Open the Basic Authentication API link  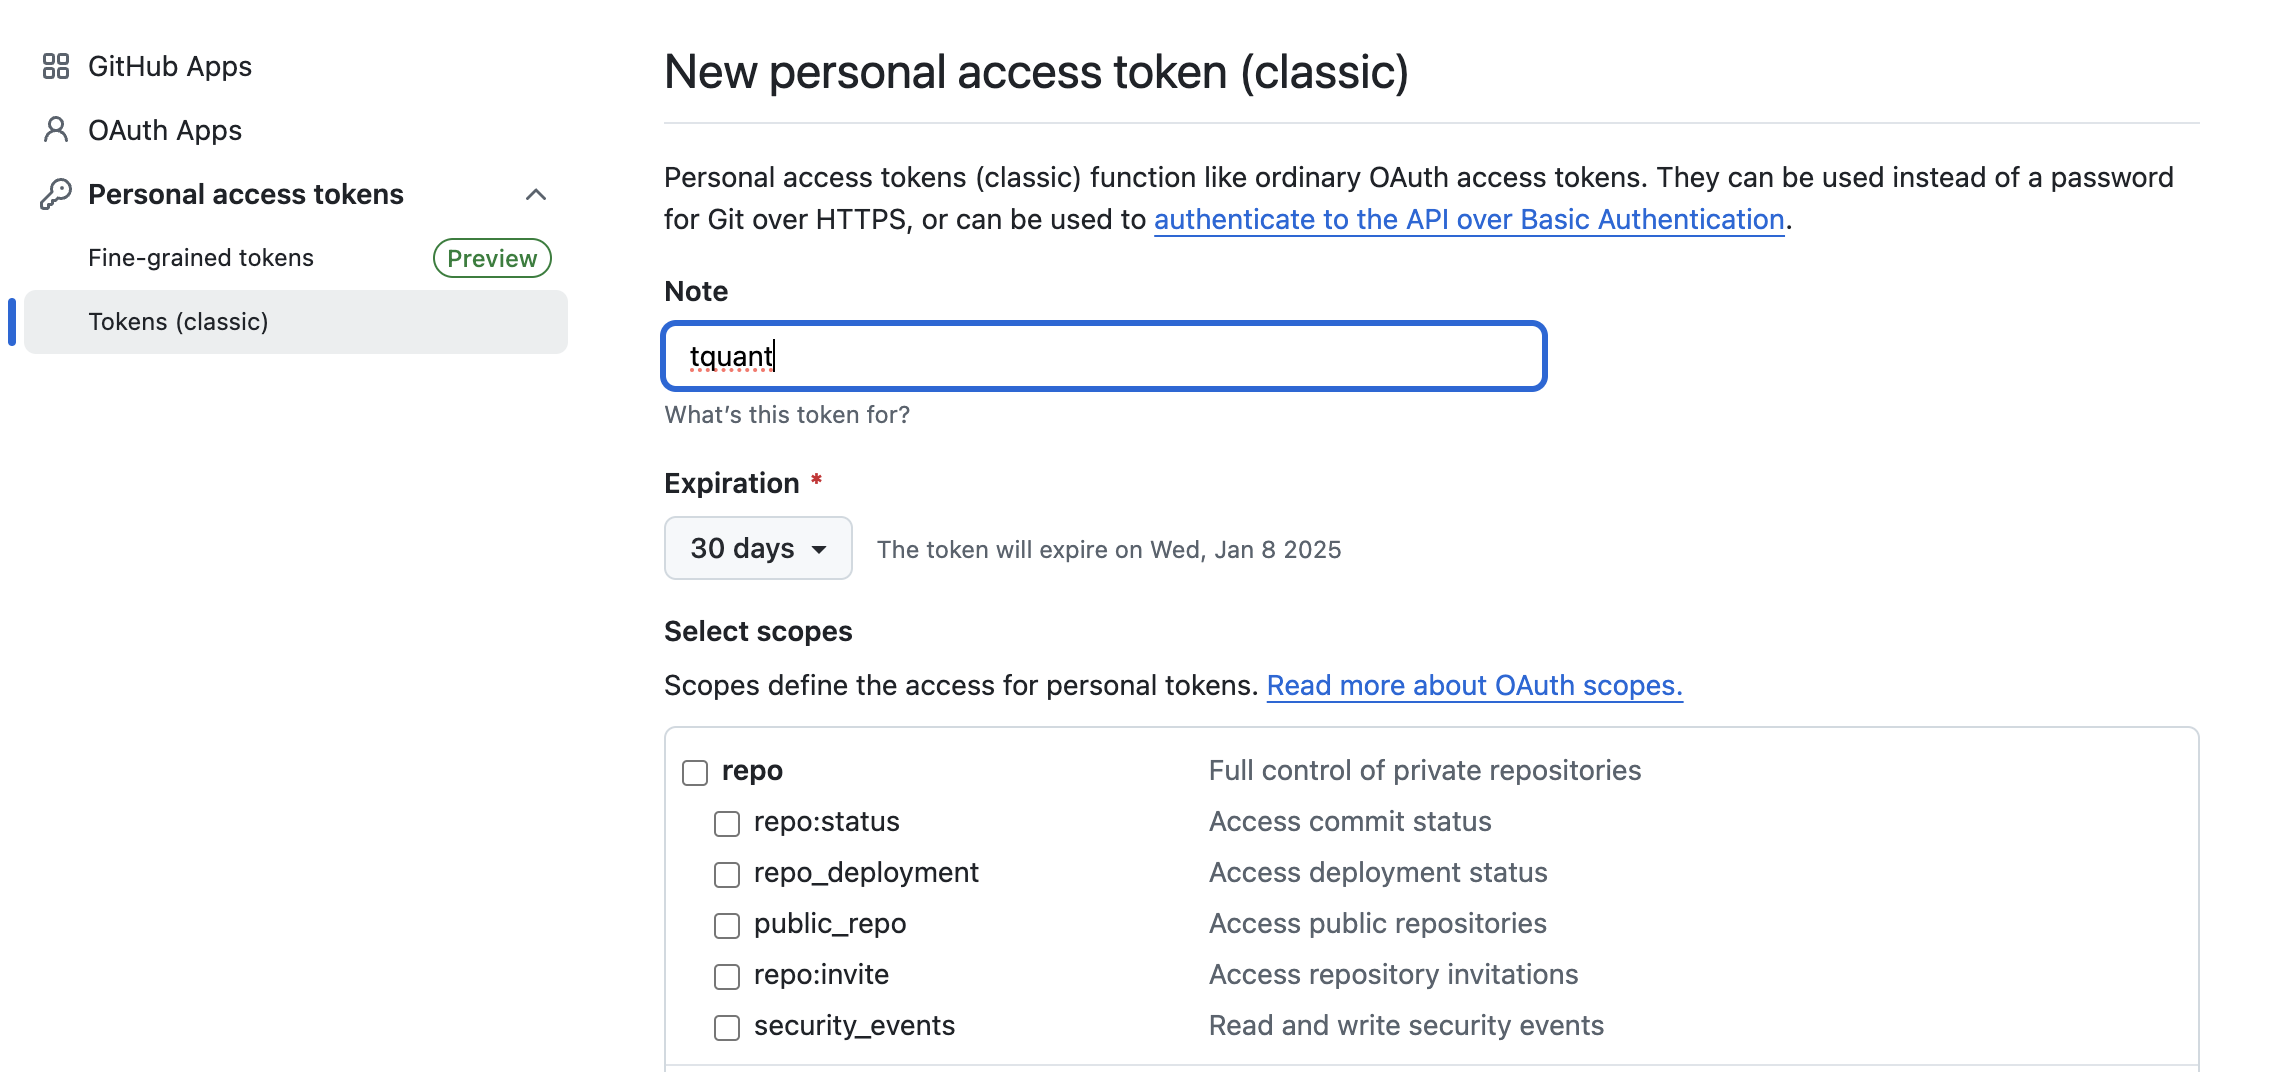(x=1468, y=219)
